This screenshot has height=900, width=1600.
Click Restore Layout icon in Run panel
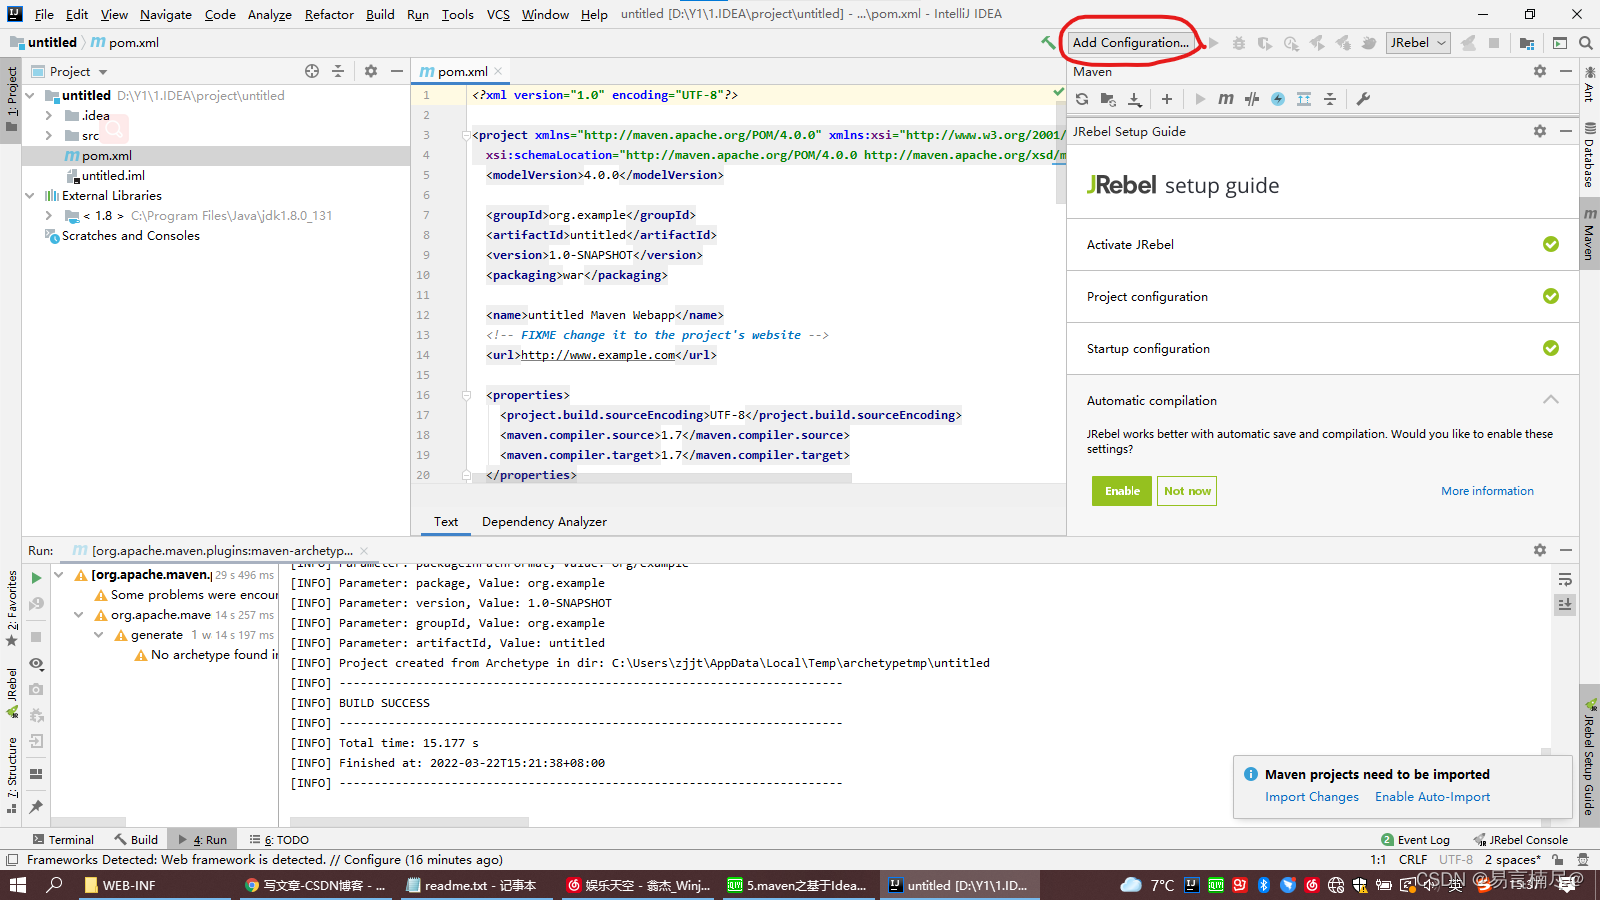point(36,774)
